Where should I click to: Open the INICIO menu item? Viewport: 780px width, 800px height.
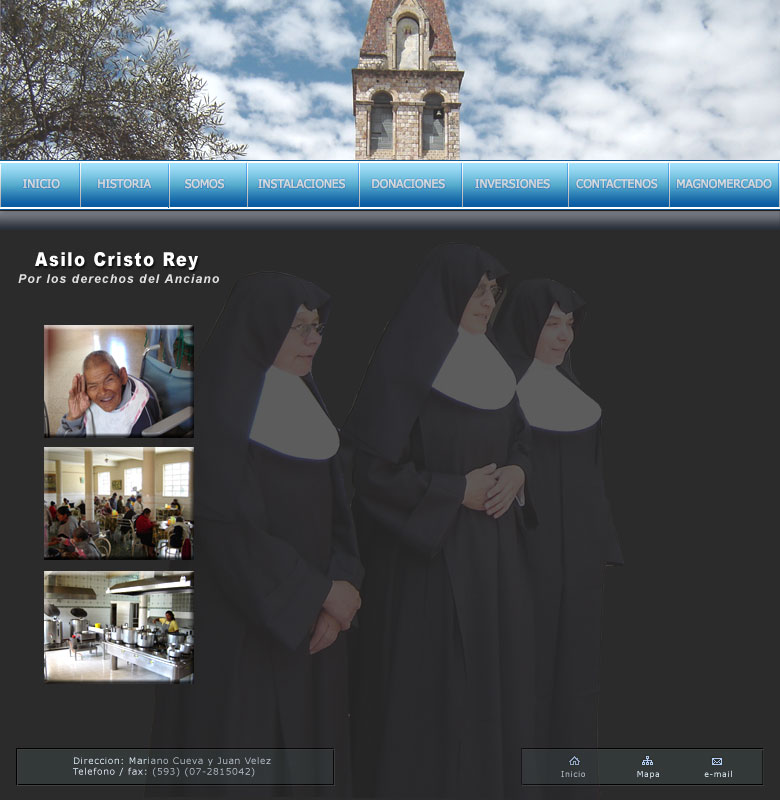click(41, 184)
